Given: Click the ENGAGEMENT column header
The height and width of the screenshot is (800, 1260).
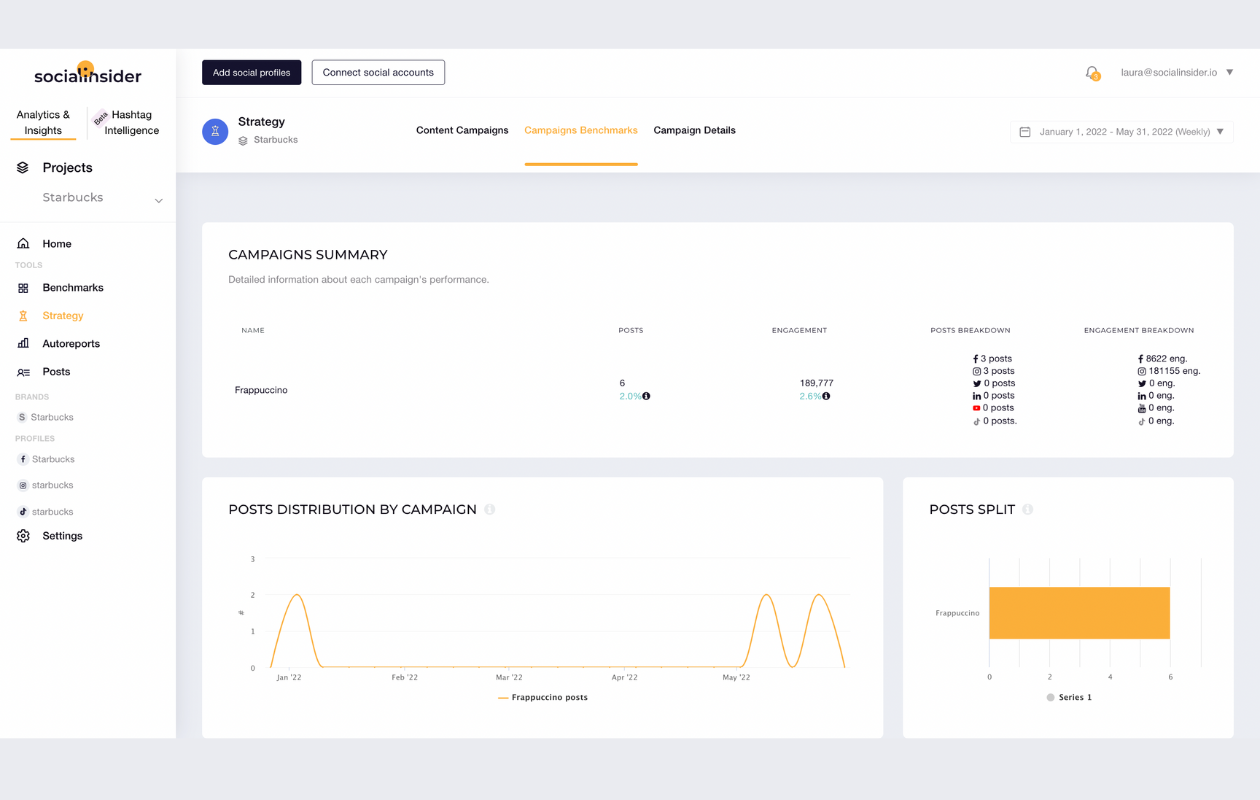Looking at the screenshot, I should point(799,330).
